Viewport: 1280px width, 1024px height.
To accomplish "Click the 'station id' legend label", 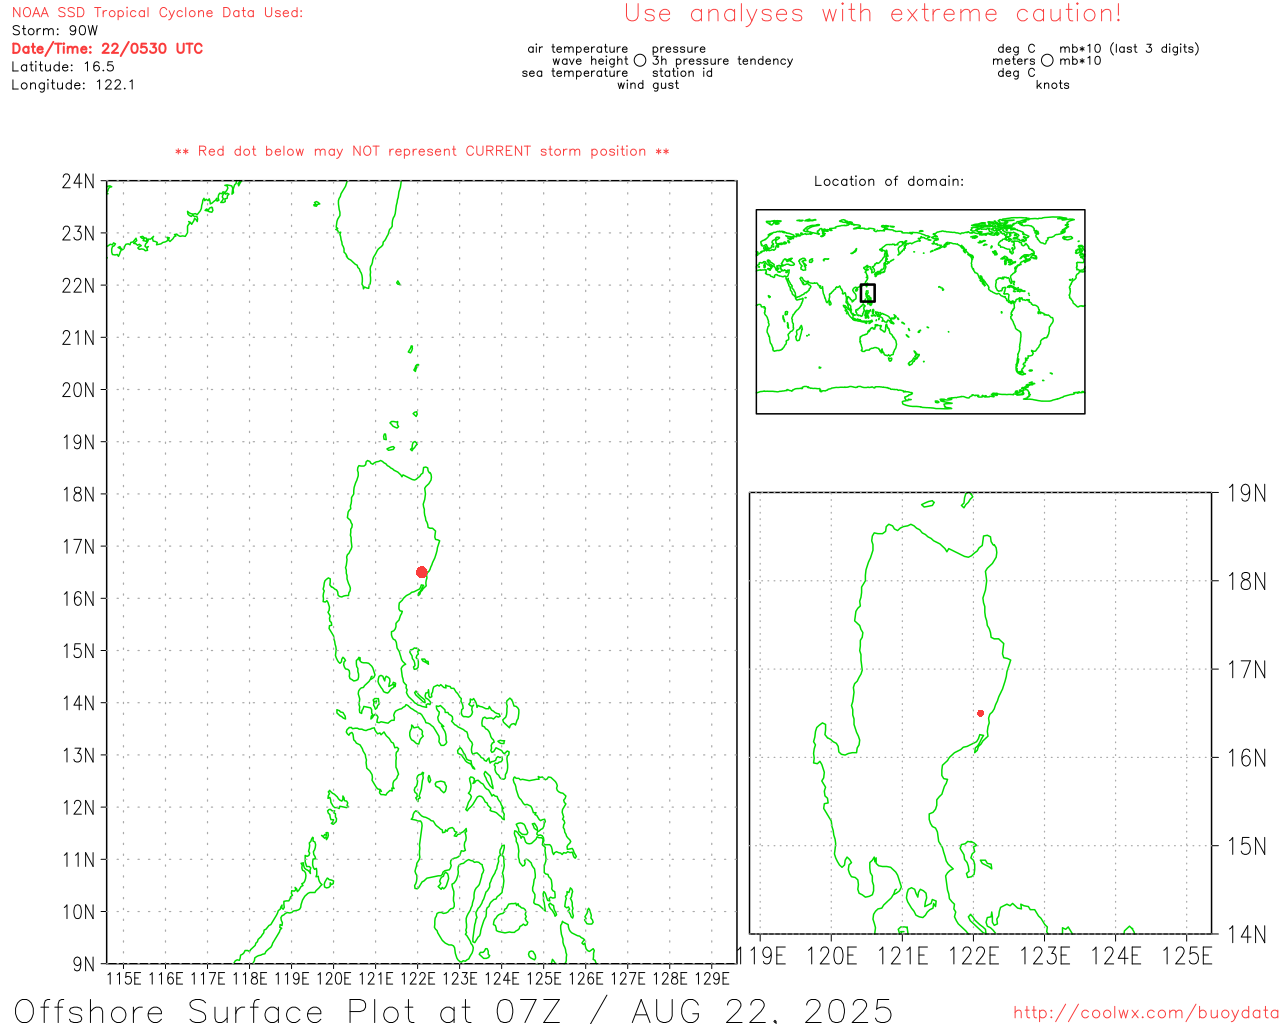I will 682,73.
